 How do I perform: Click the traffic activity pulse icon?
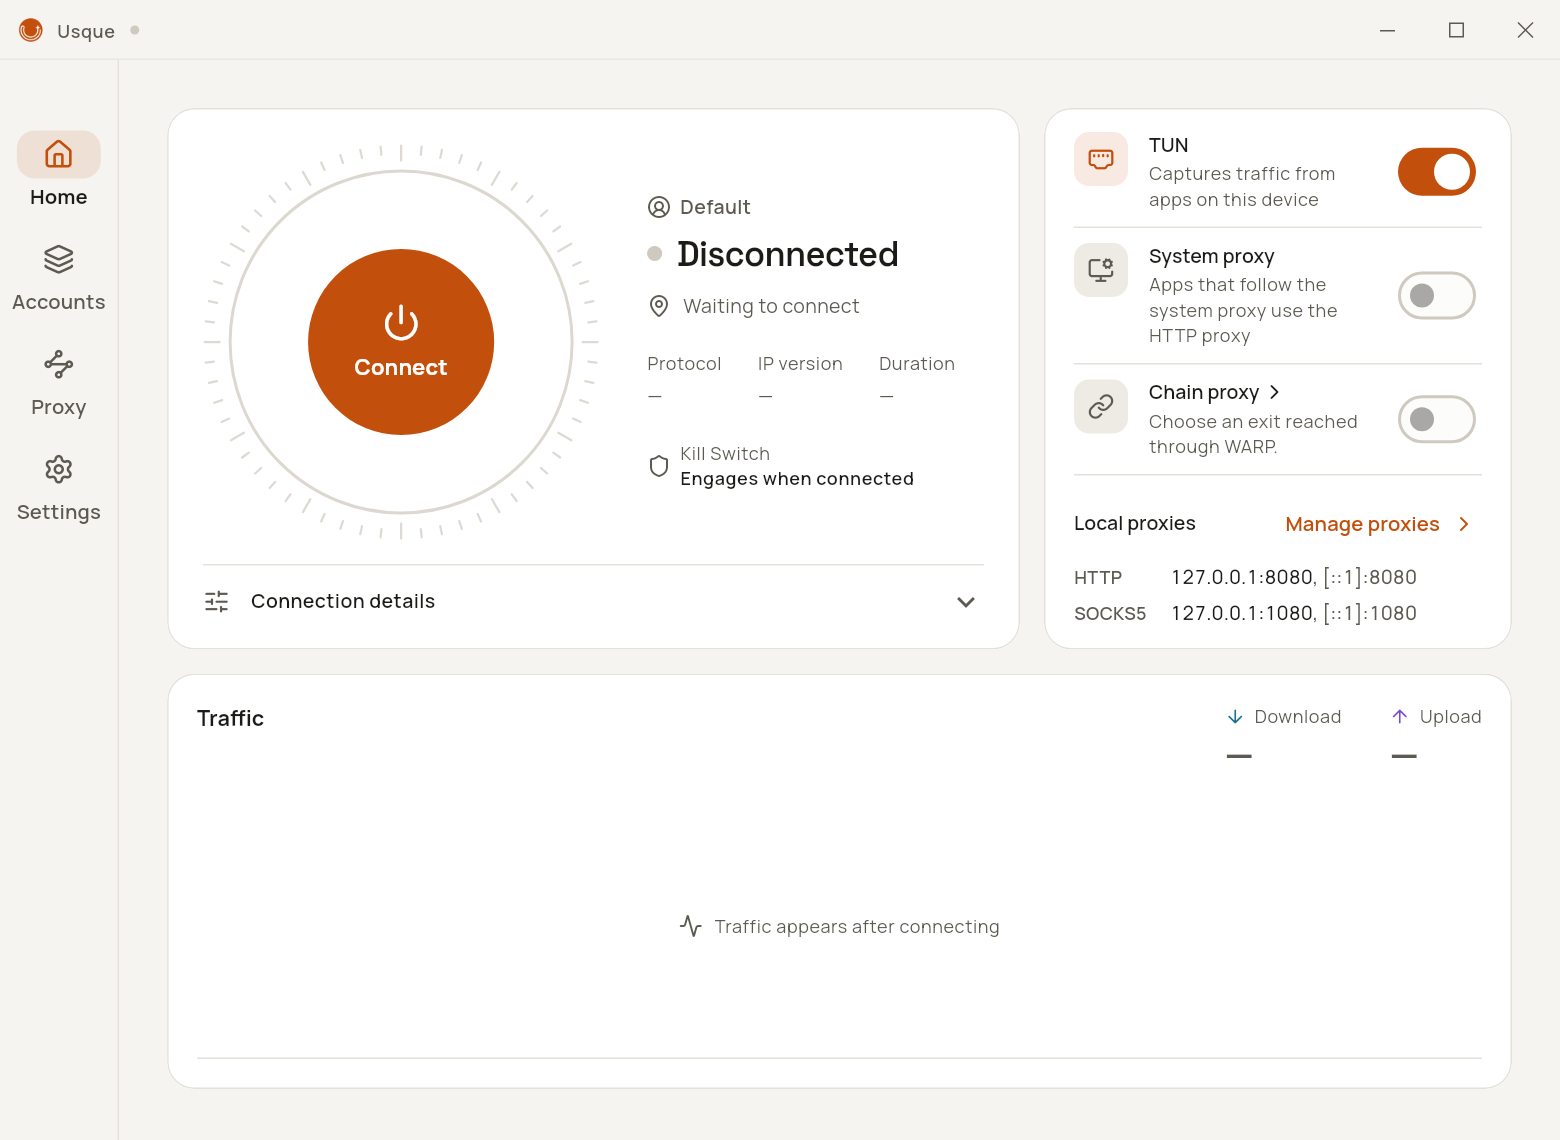pyautogui.click(x=691, y=926)
